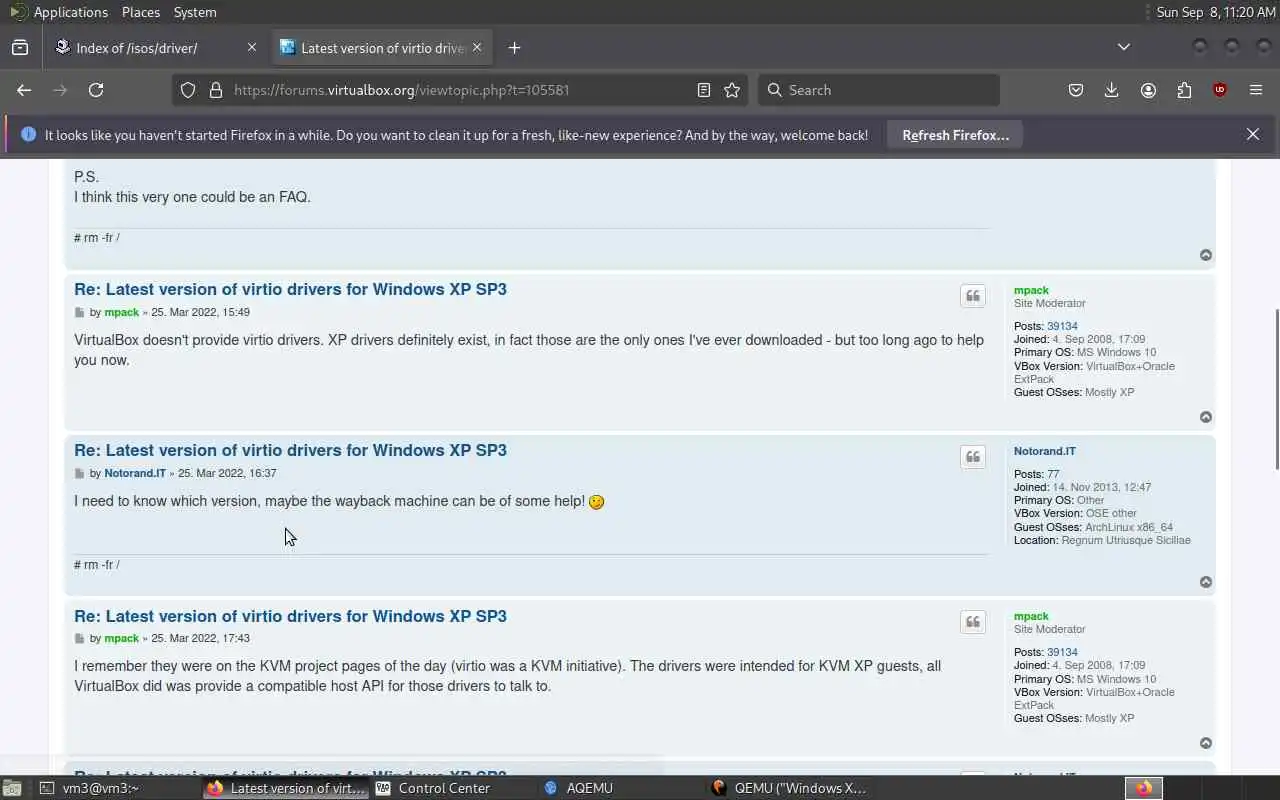This screenshot has height=800, width=1280.
Task: Open the Applications menu
Action: click(59, 12)
